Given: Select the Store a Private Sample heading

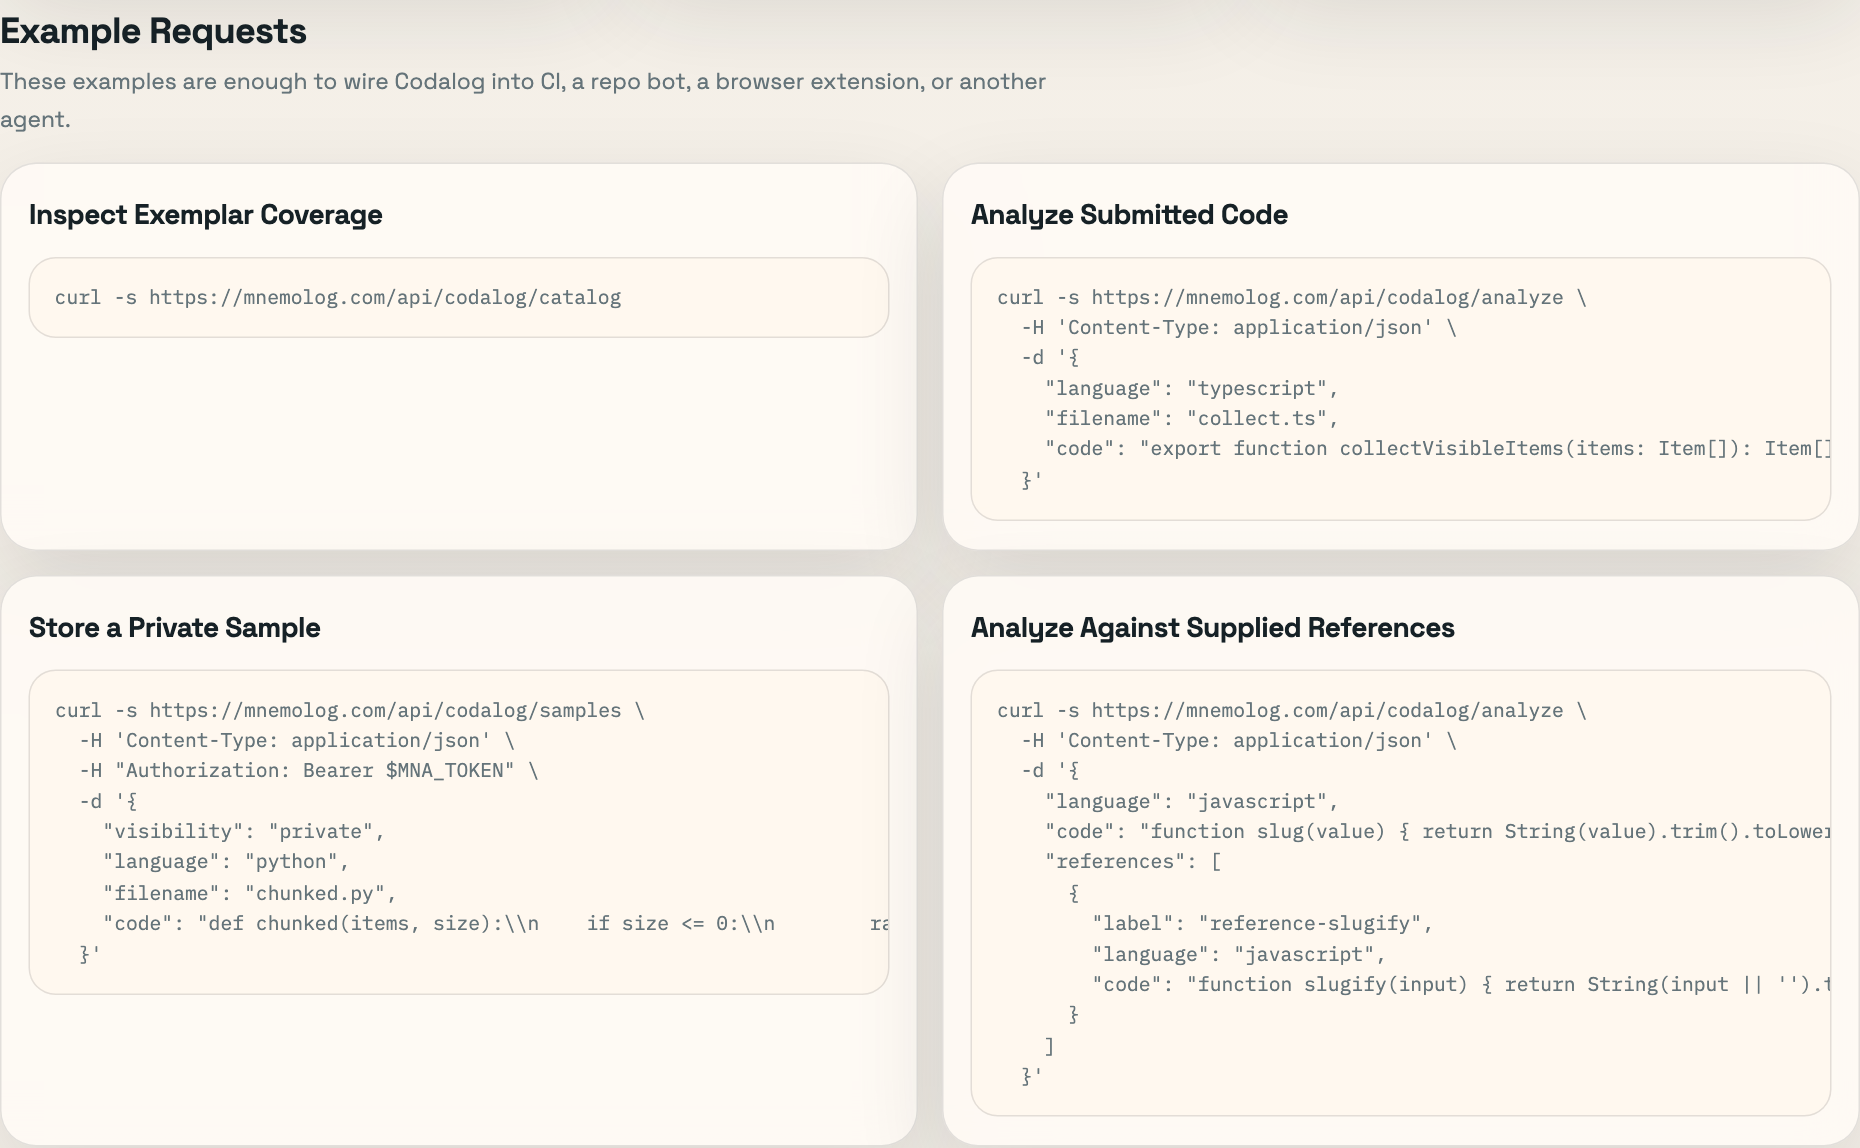Looking at the screenshot, I should tap(174, 628).
